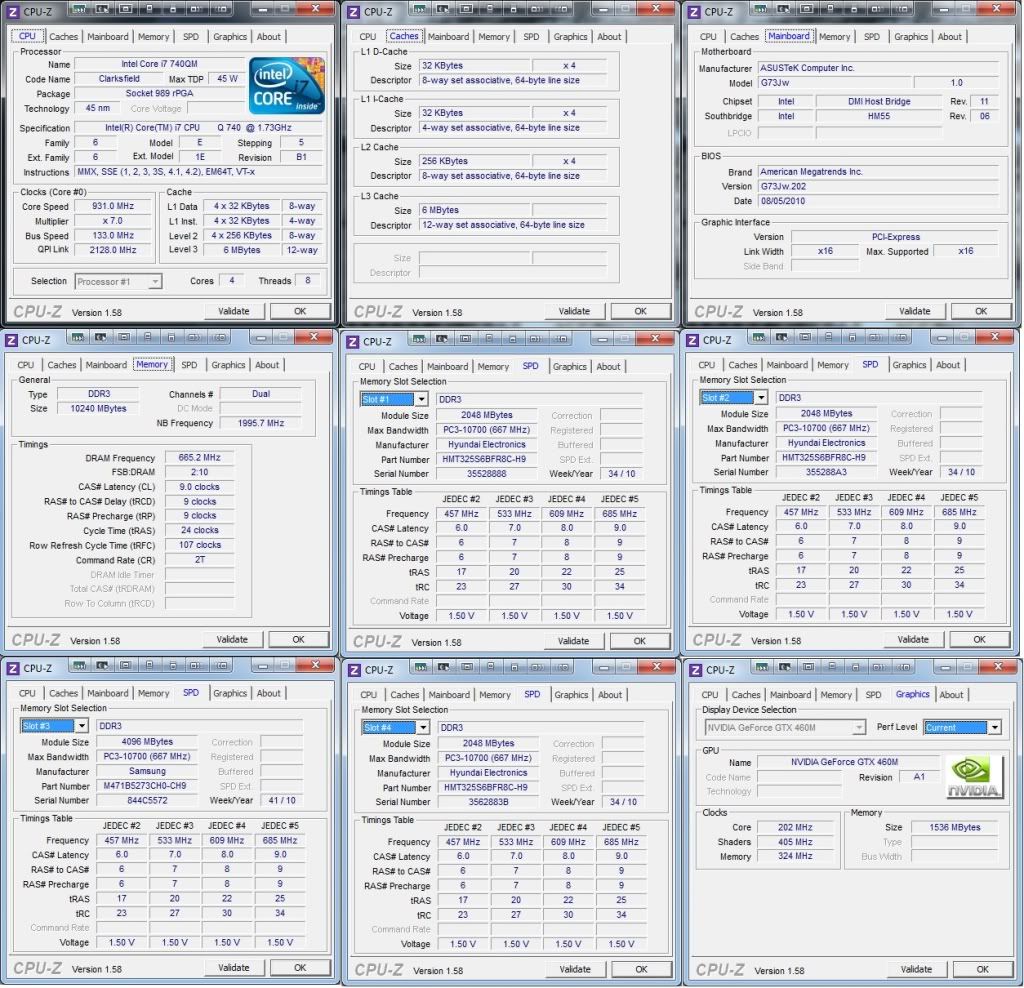Click CPU-Z title icon of the Mainboard window
The height and width of the screenshot is (988, 1024).
(694, 12)
